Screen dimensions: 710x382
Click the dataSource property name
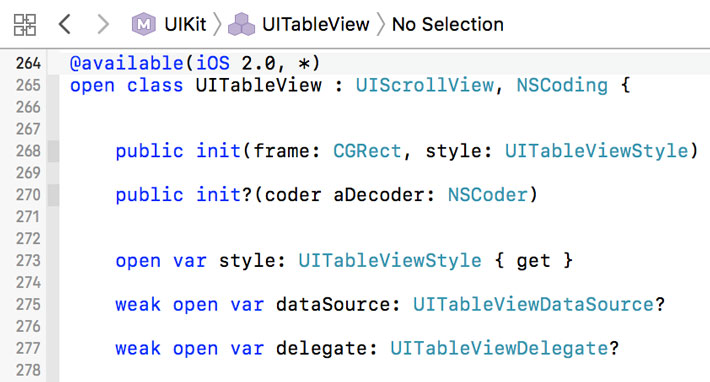click(333, 305)
